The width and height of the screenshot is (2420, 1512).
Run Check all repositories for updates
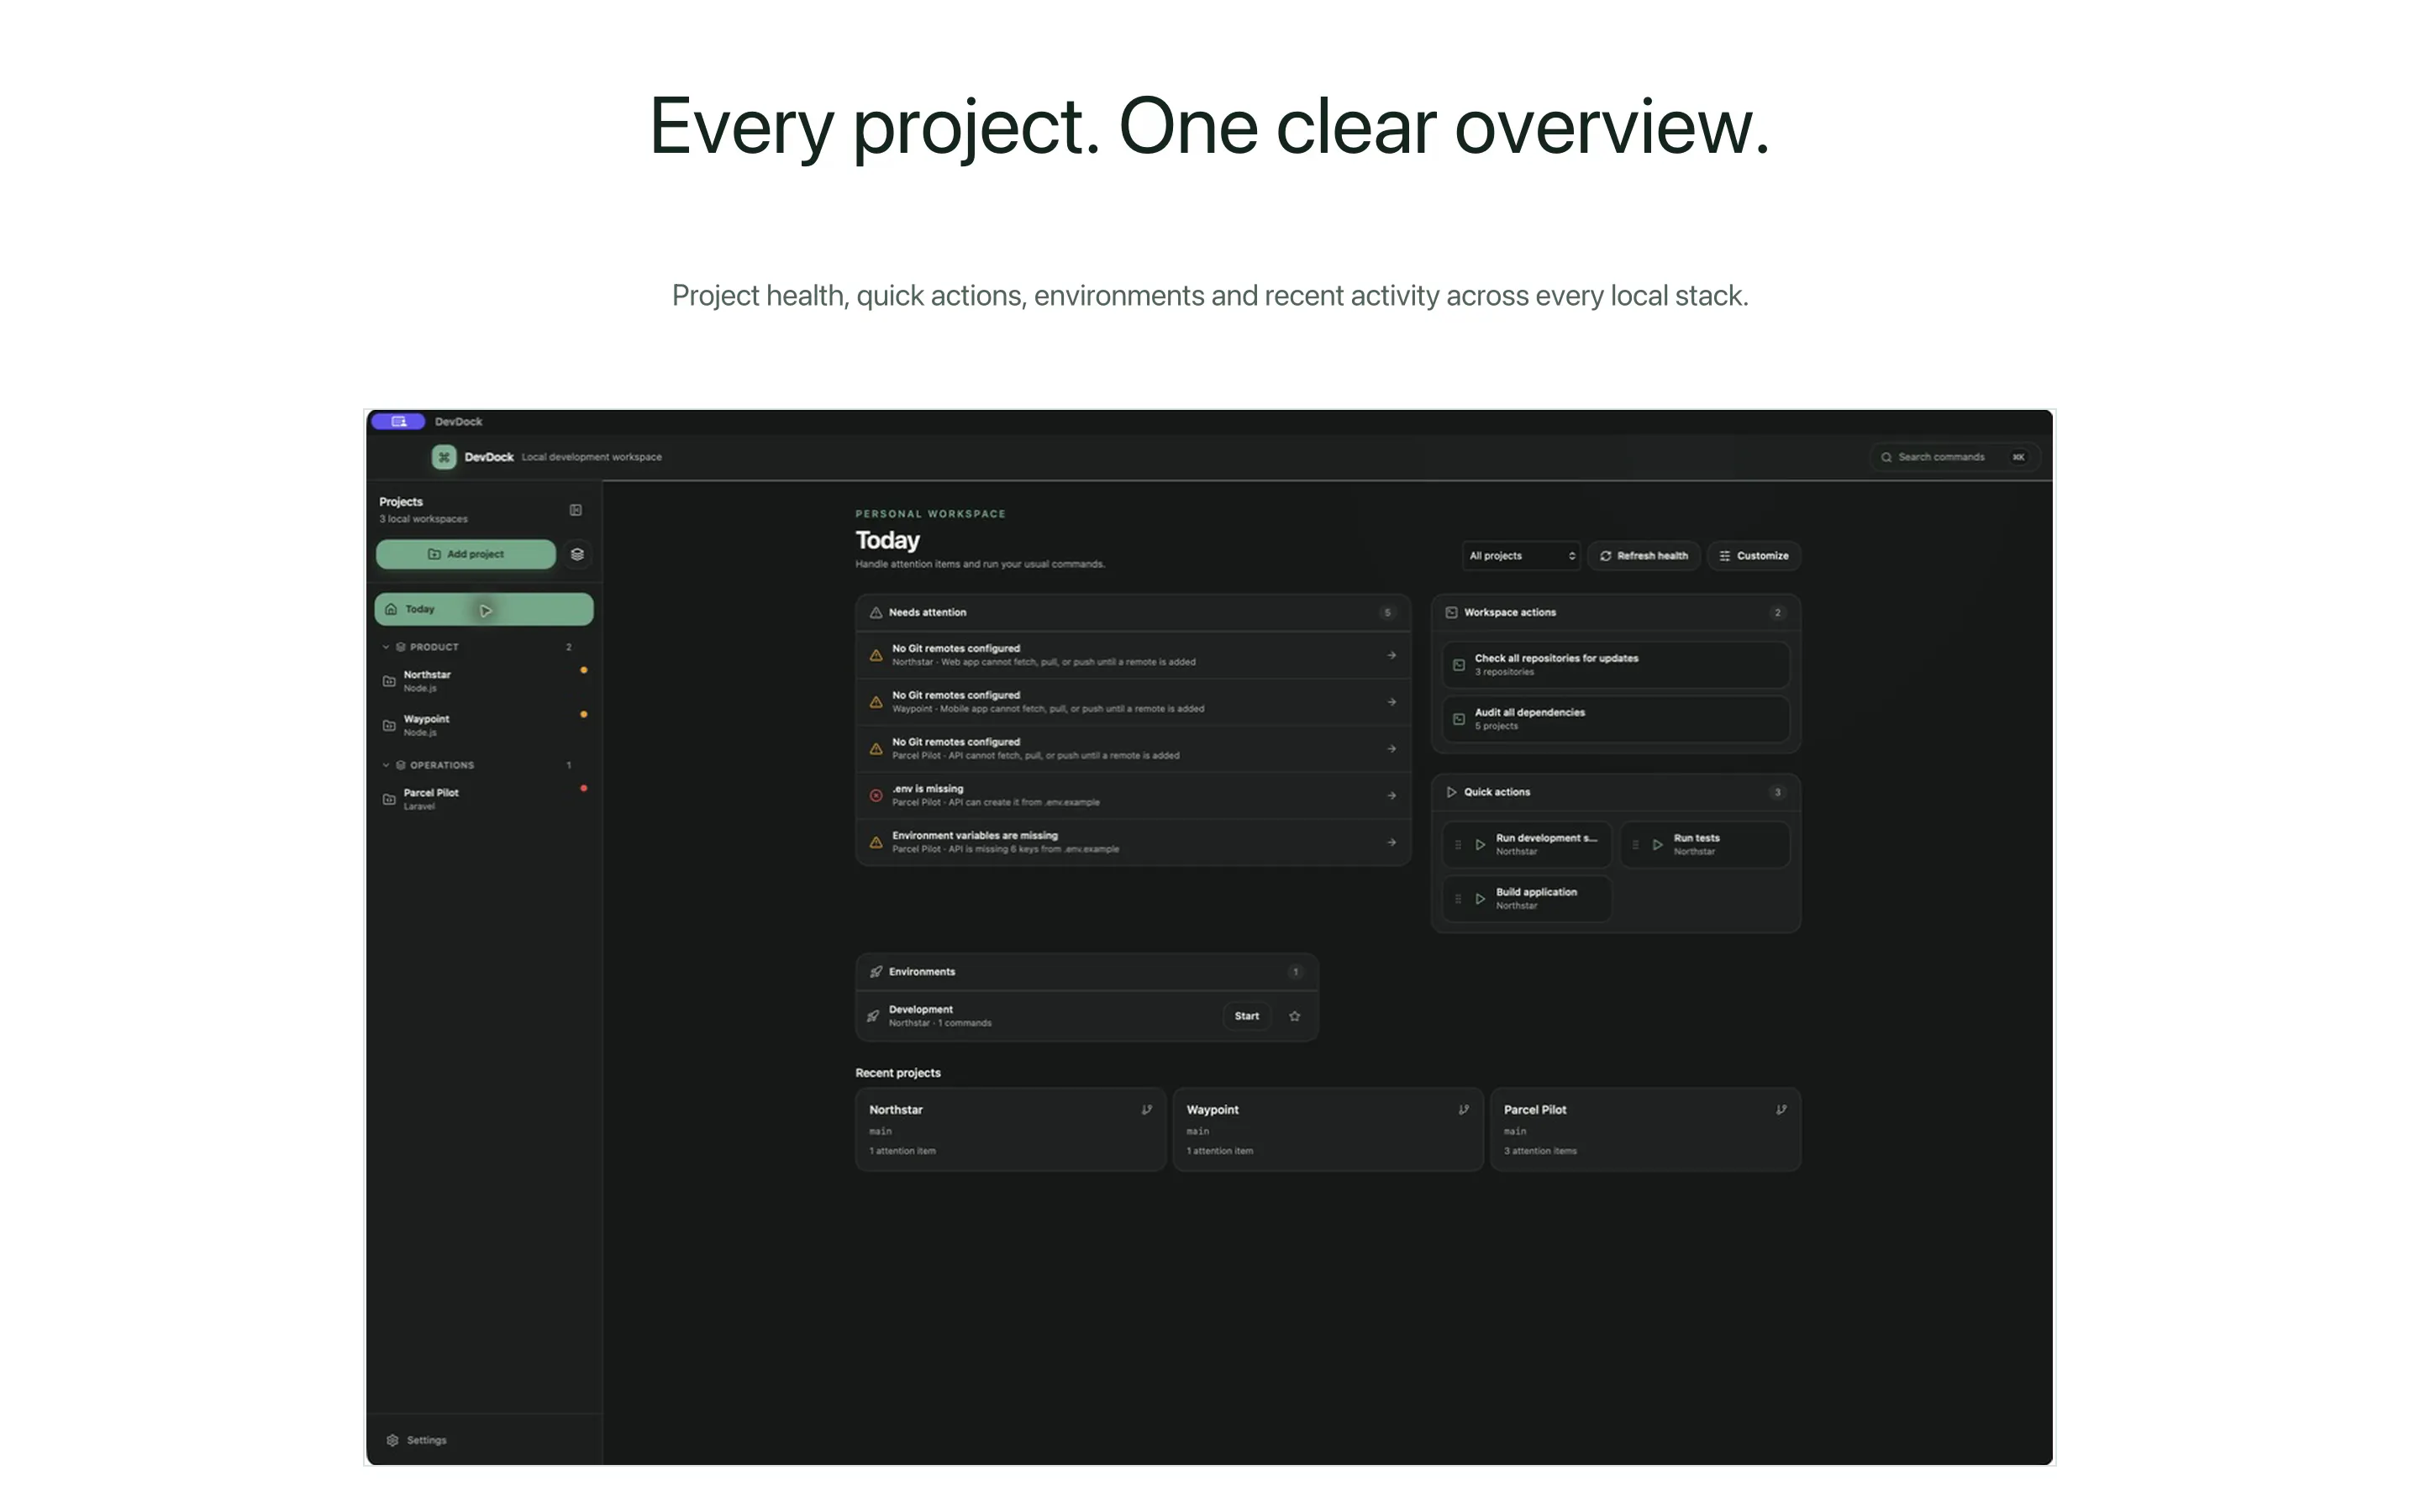1615,664
